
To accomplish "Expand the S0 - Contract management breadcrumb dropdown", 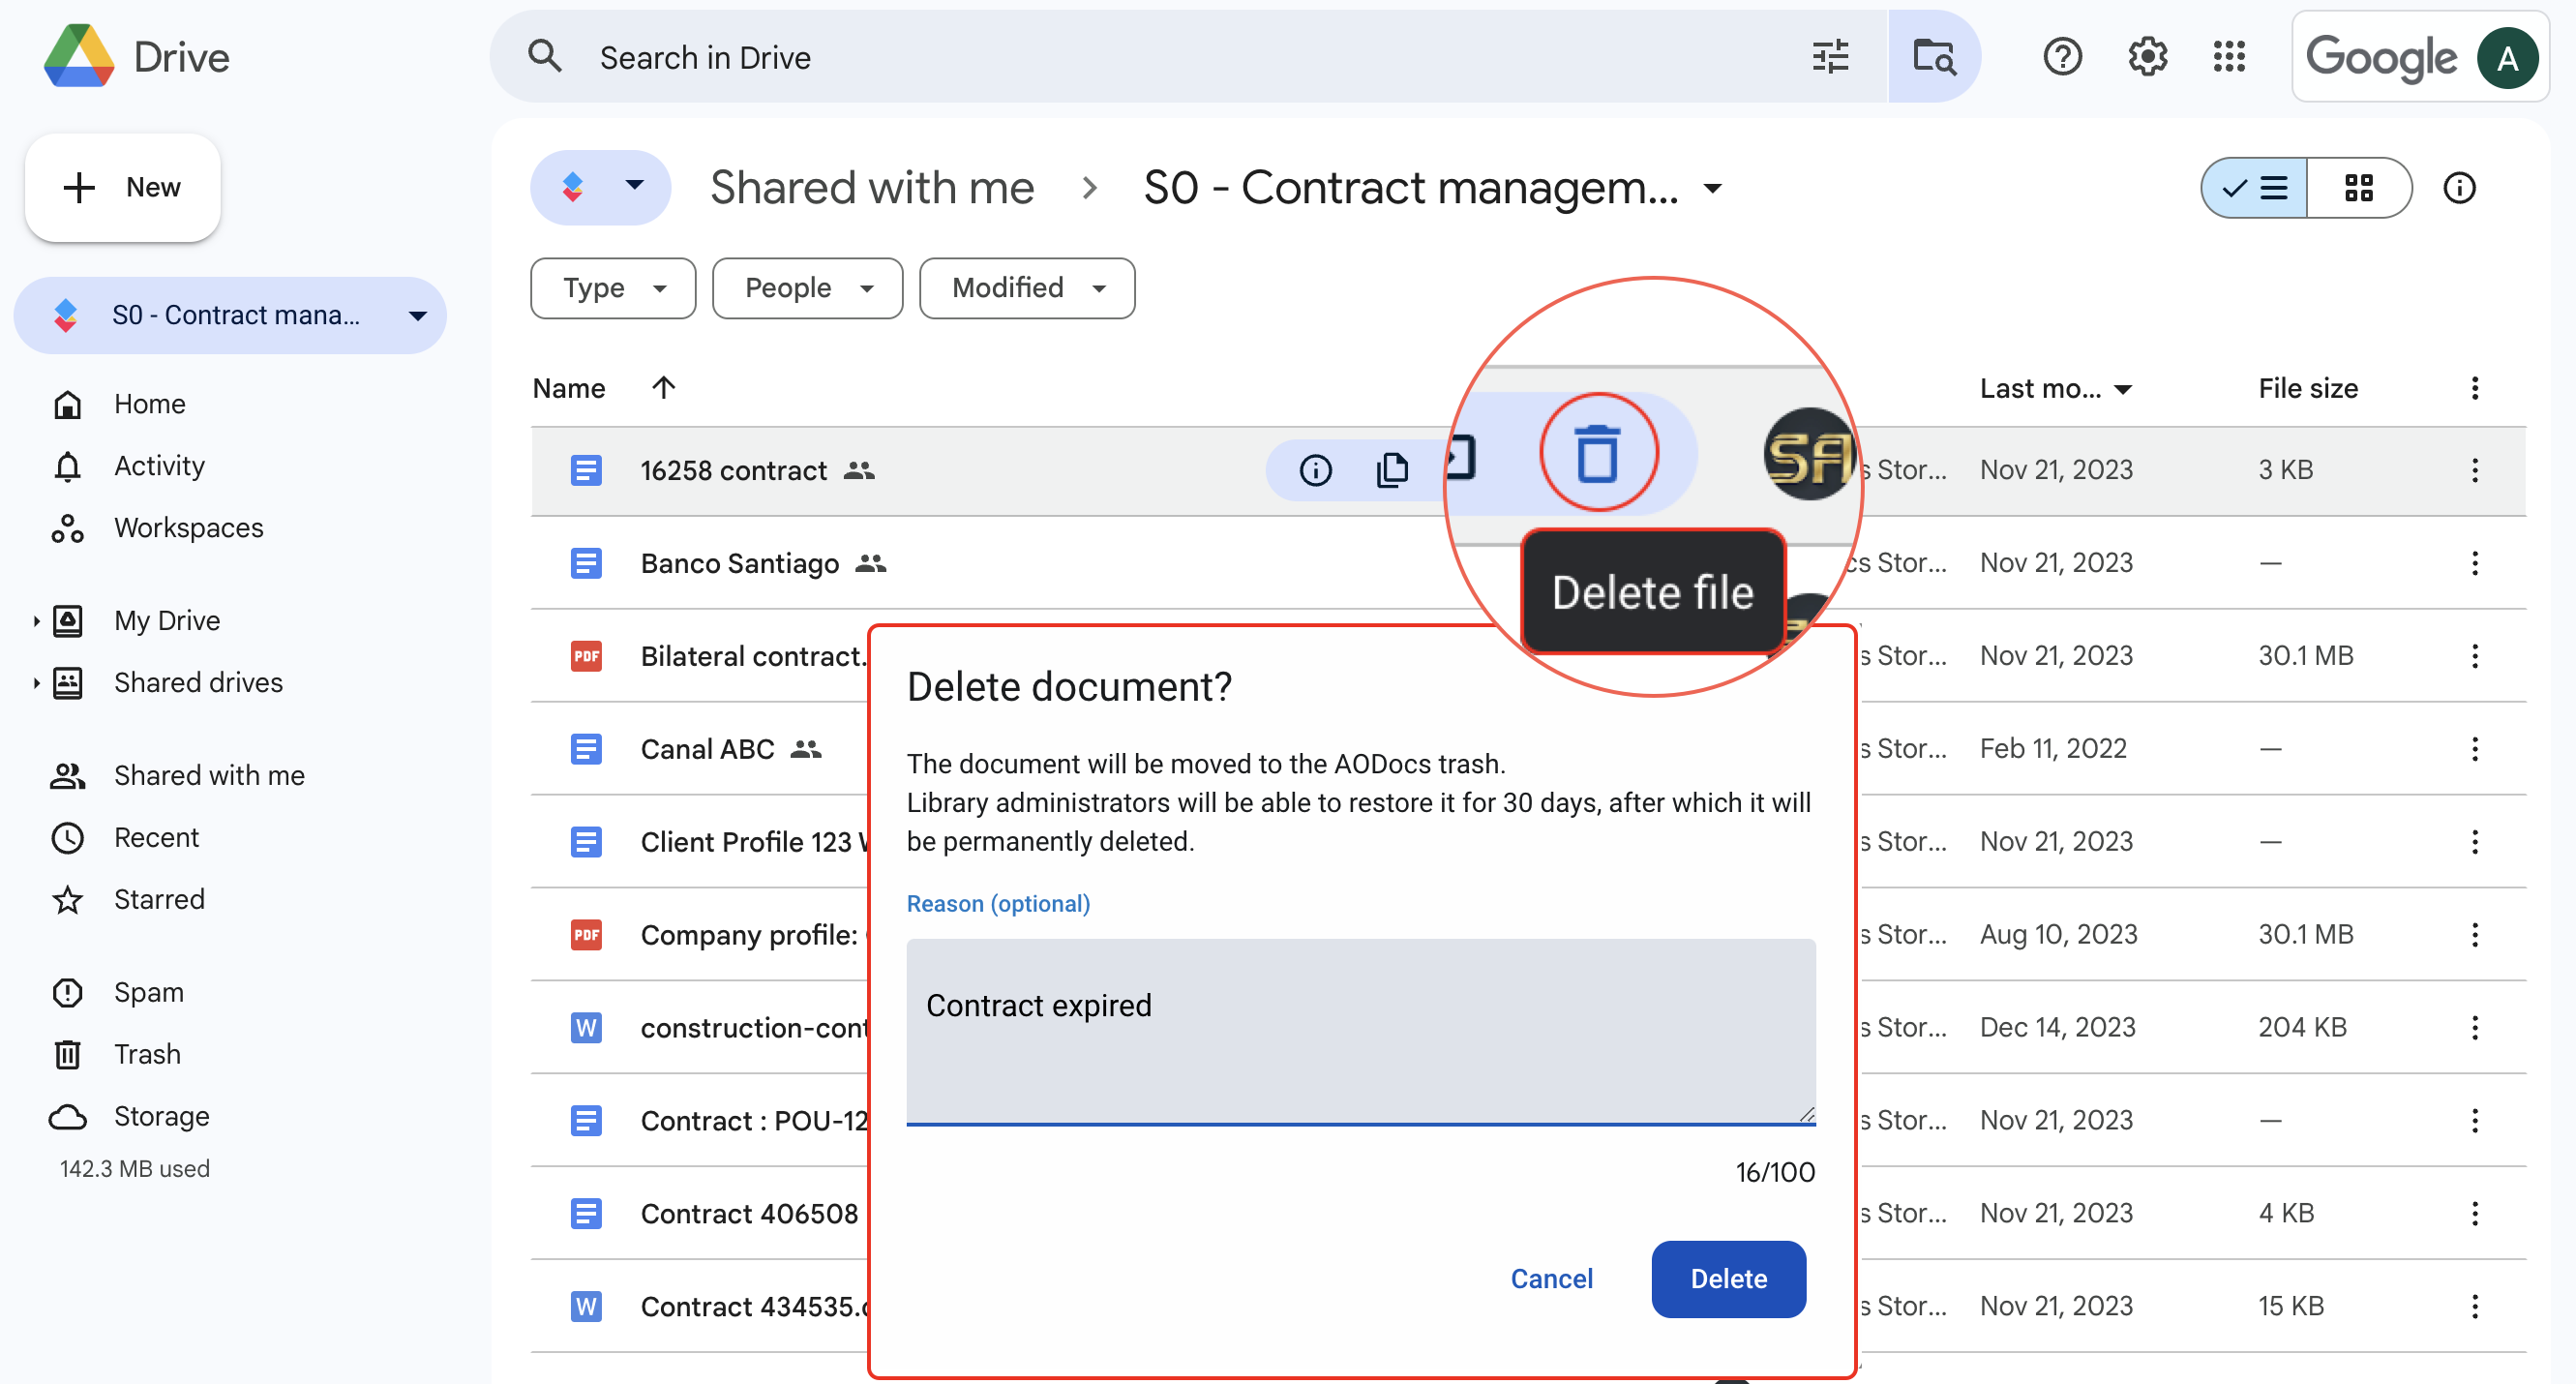I will click(1713, 188).
